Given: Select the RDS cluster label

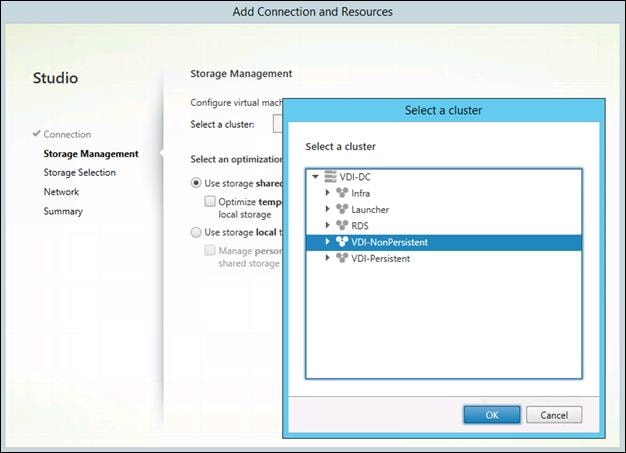Looking at the screenshot, I should click(x=360, y=226).
